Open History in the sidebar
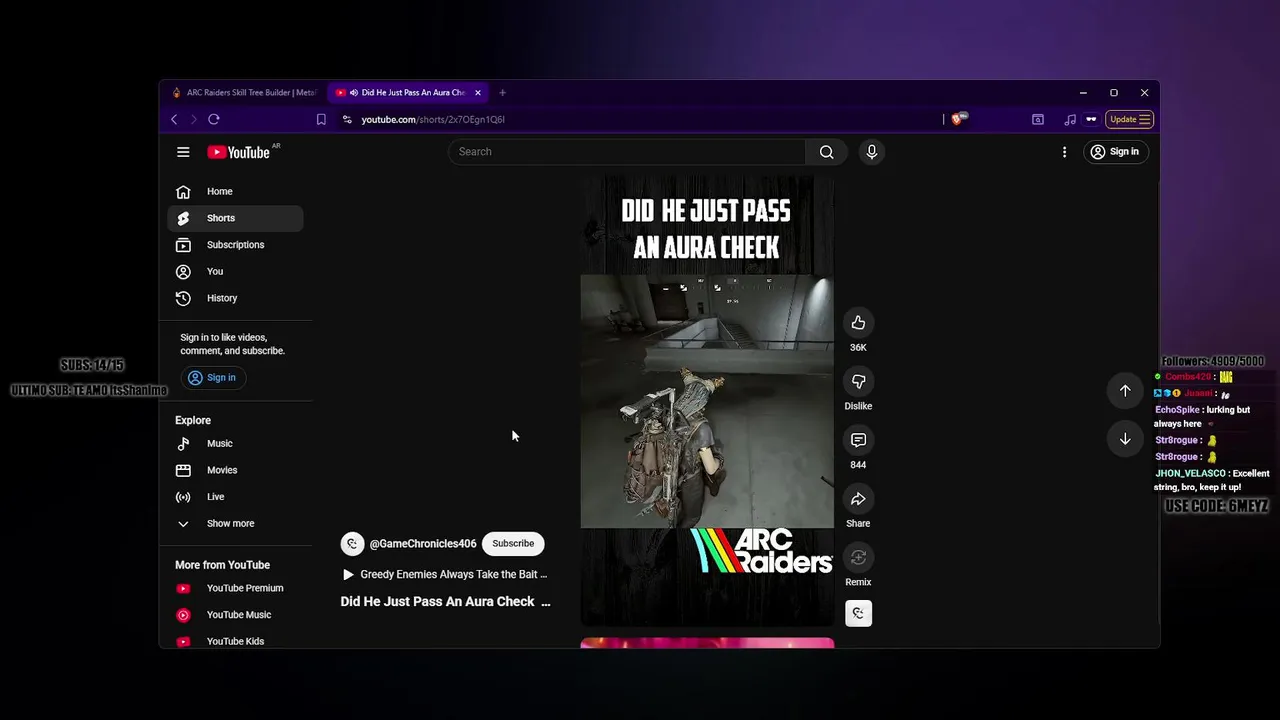This screenshot has width=1280, height=720. 235,298
